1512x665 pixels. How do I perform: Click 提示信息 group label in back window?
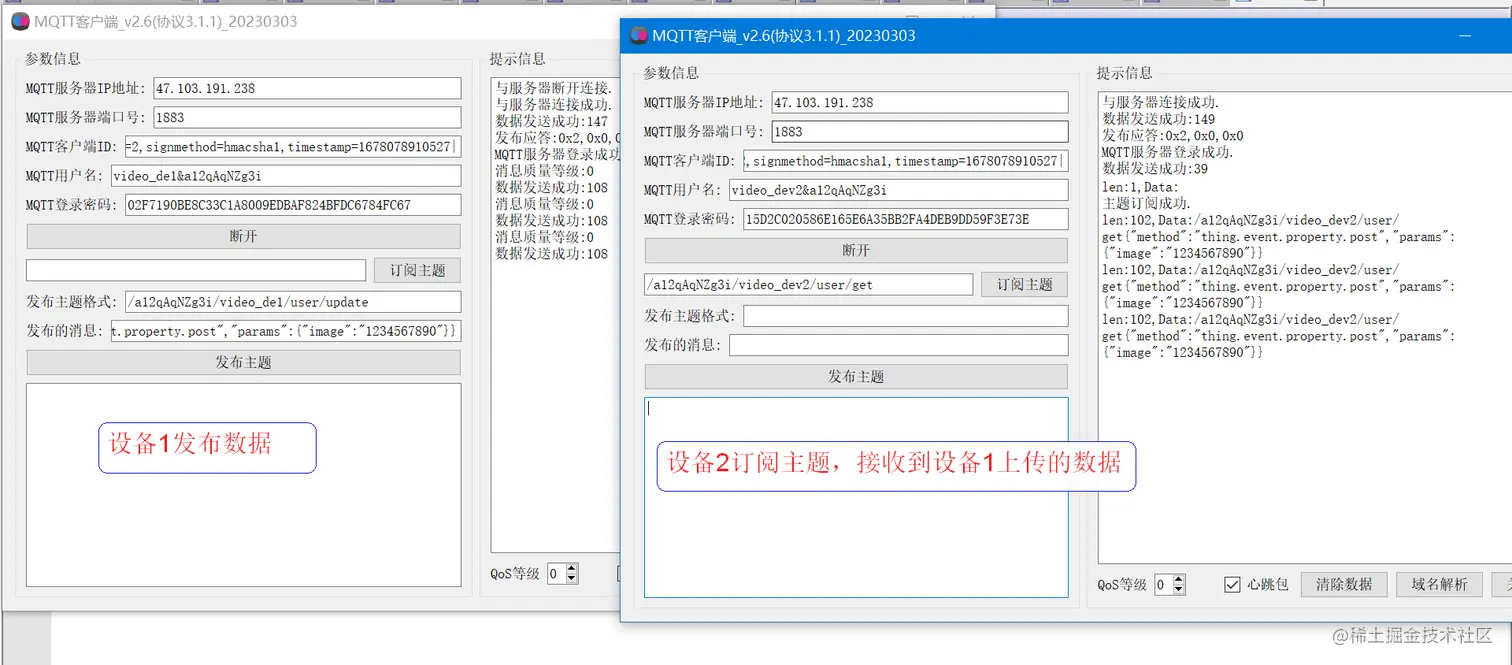[517, 59]
